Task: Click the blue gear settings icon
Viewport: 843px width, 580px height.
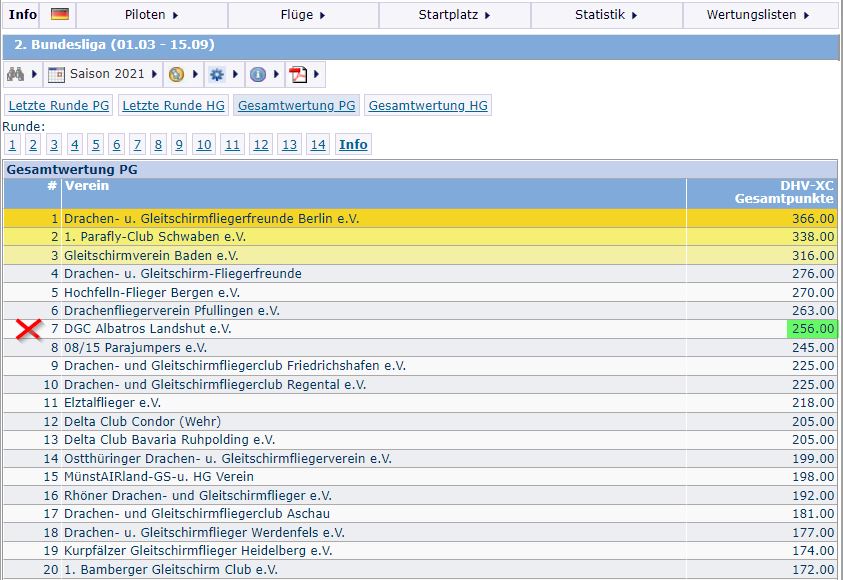Action: coord(217,74)
